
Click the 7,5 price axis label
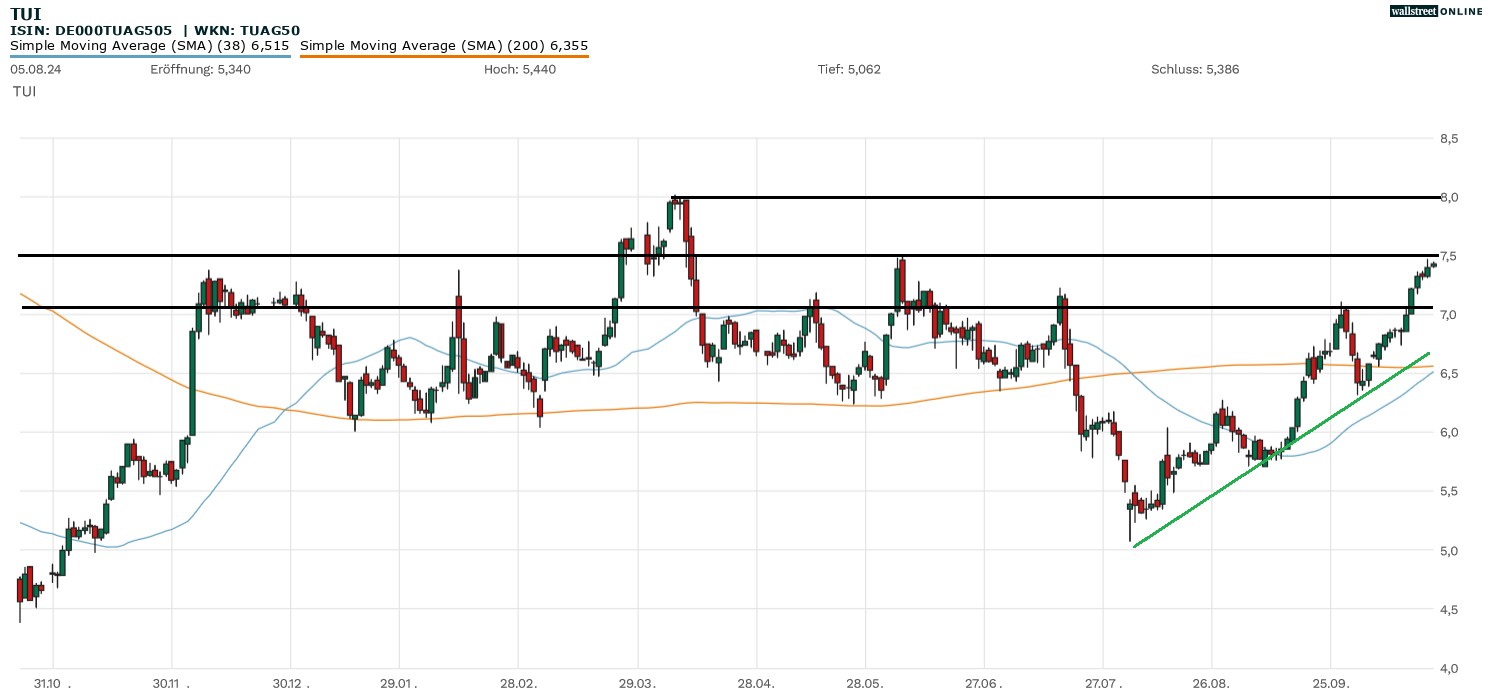pyautogui.click(x=1448, y=256)
